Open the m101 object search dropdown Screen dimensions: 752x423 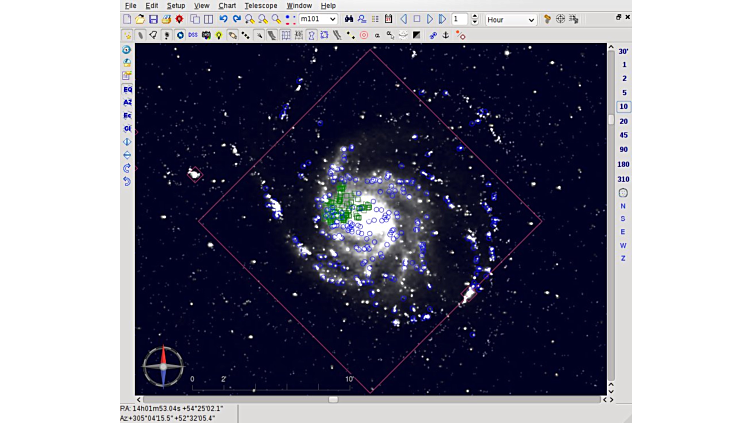point(332,19)
